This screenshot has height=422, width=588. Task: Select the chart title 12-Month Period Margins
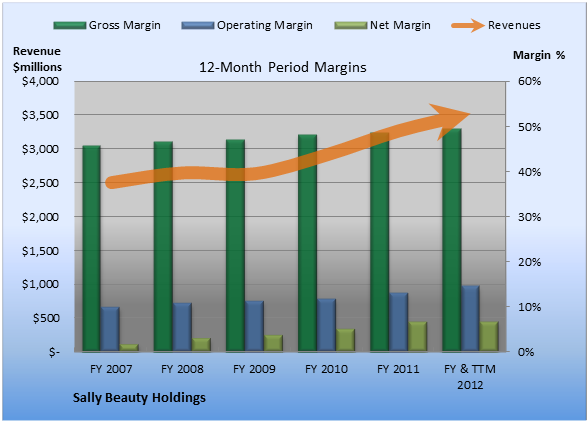(x=283, y=68)
